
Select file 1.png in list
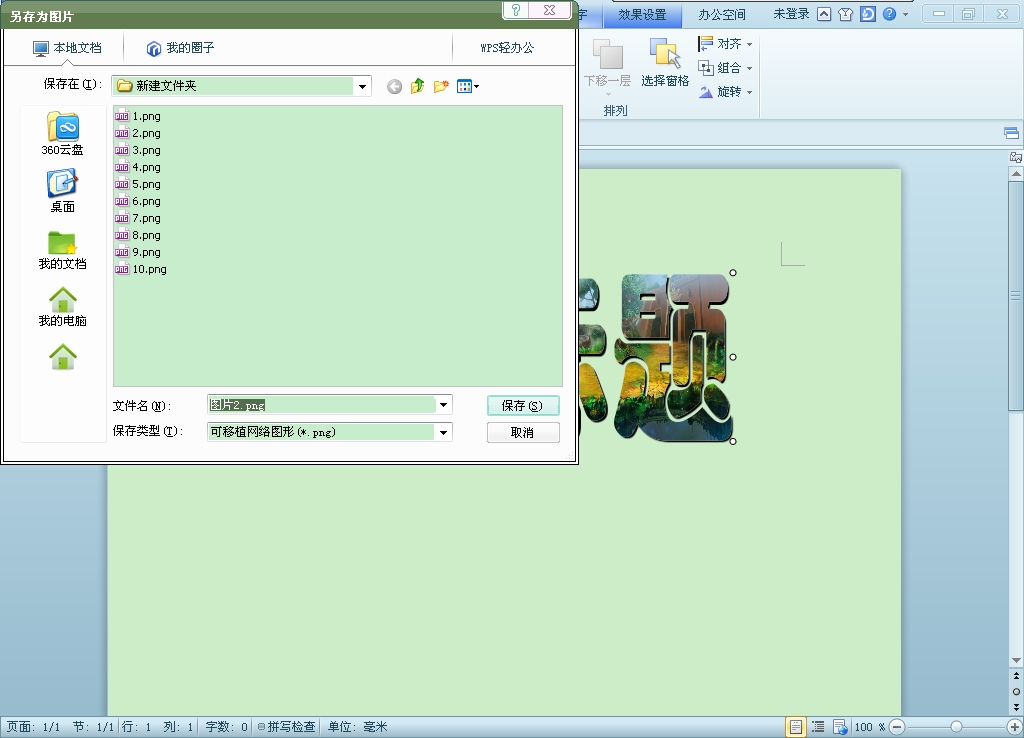tap(138, 116)
